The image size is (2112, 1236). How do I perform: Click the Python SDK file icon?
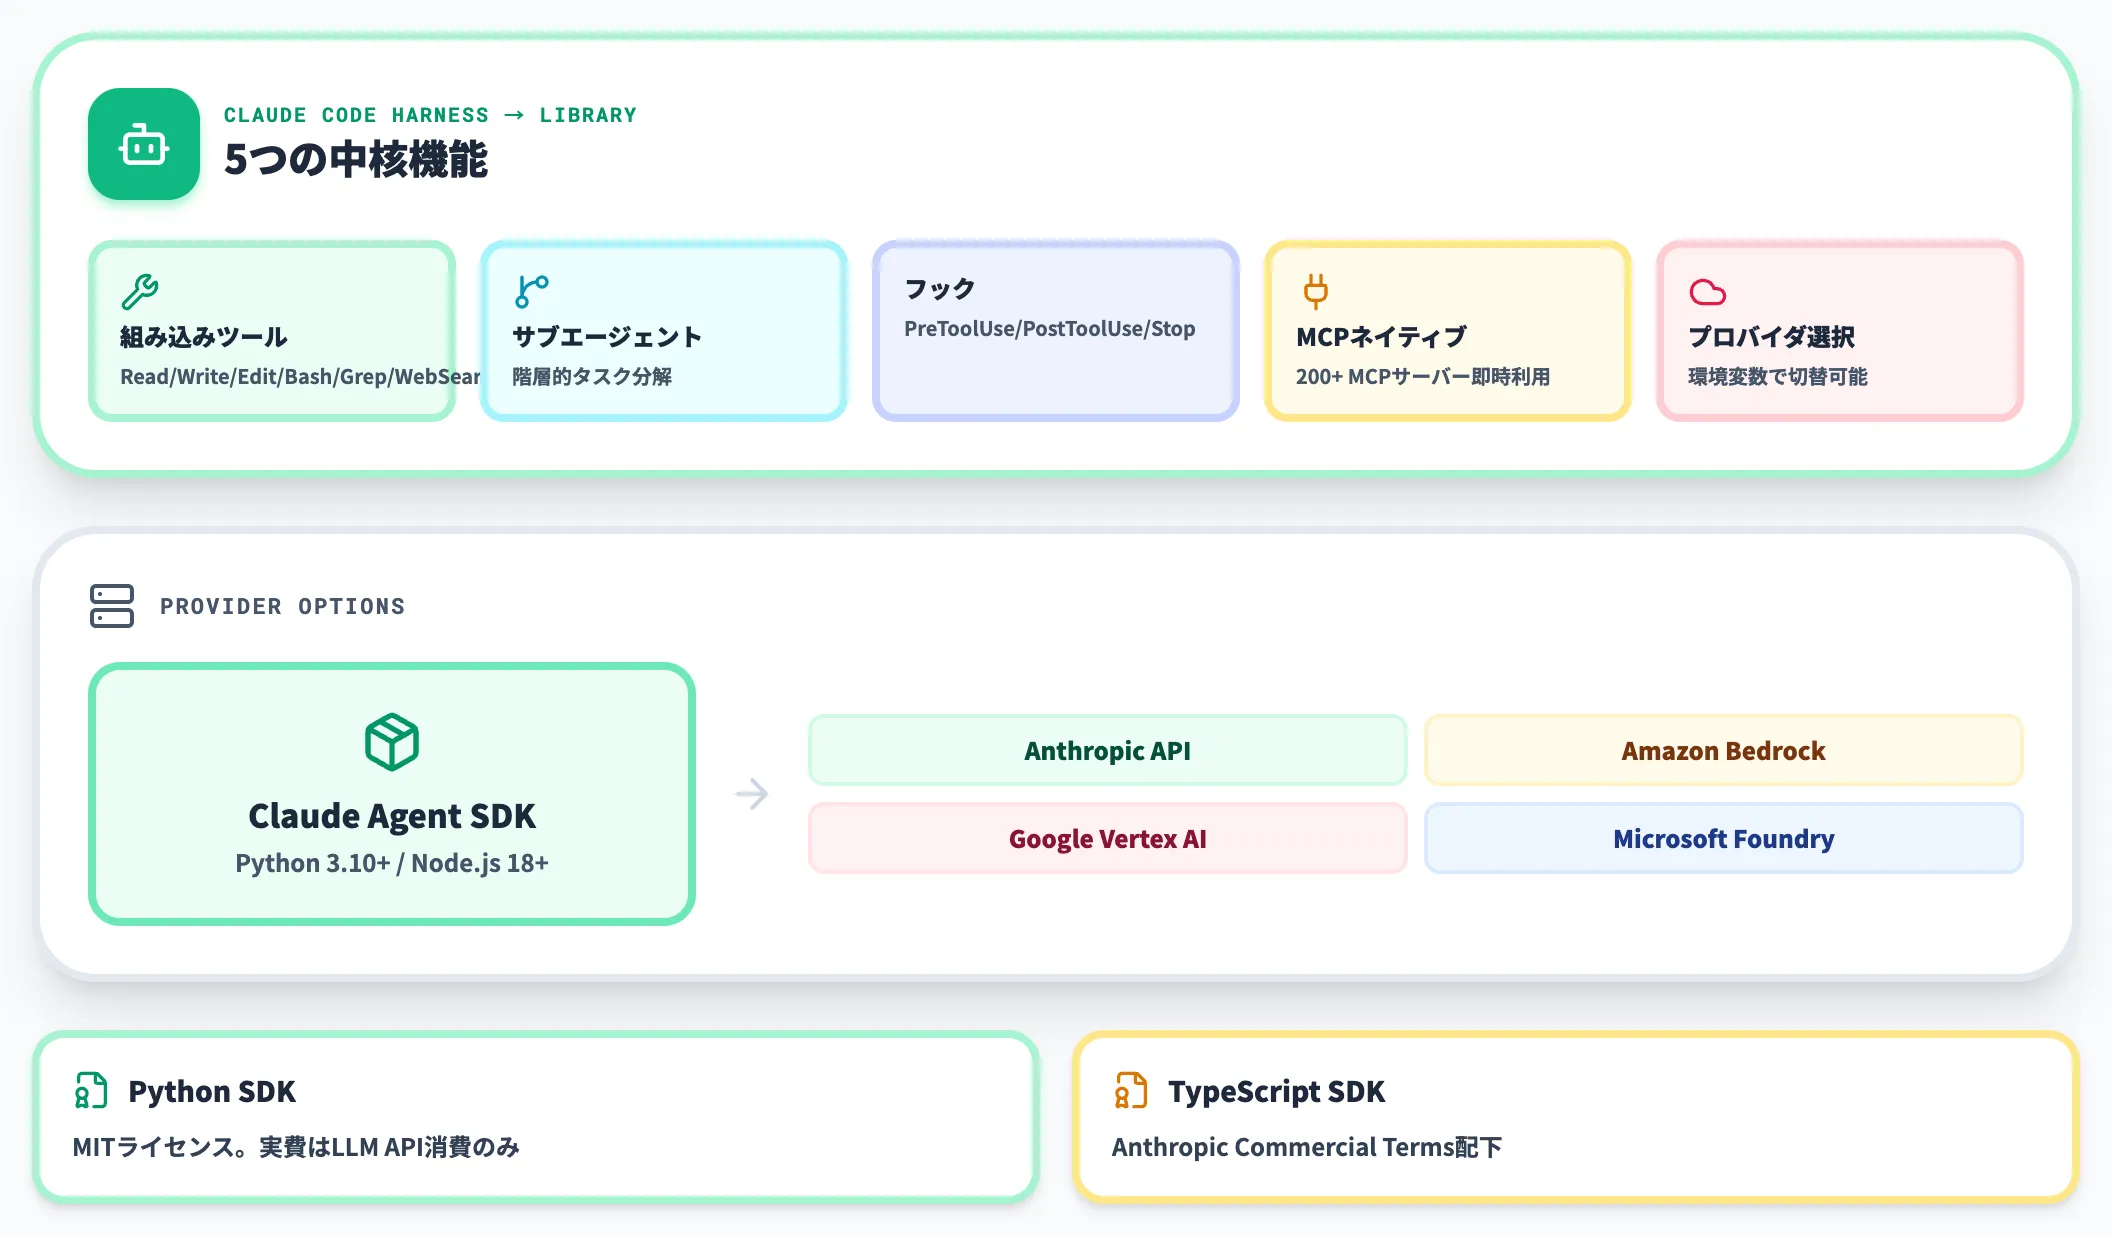click(91, 1091)
